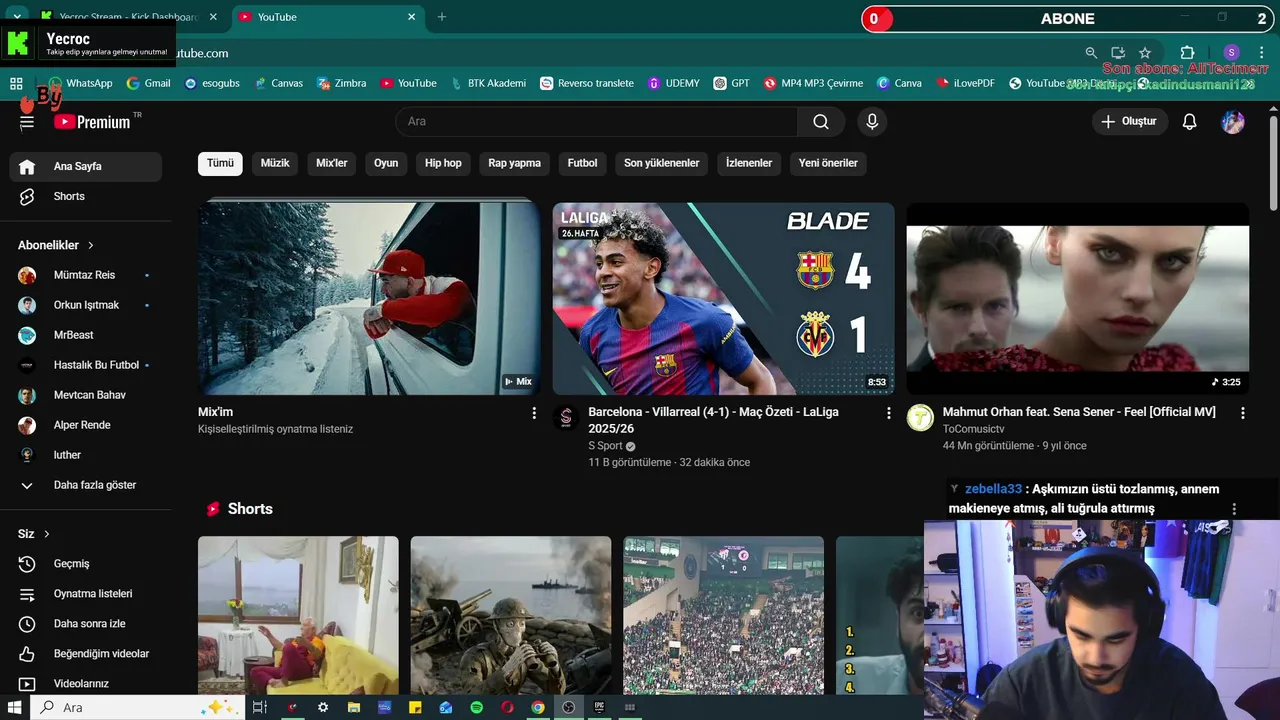This screenshot has width=1280, height=720.
Task: Click the ToComusictv channel avatar
Action: coord(920,418)
